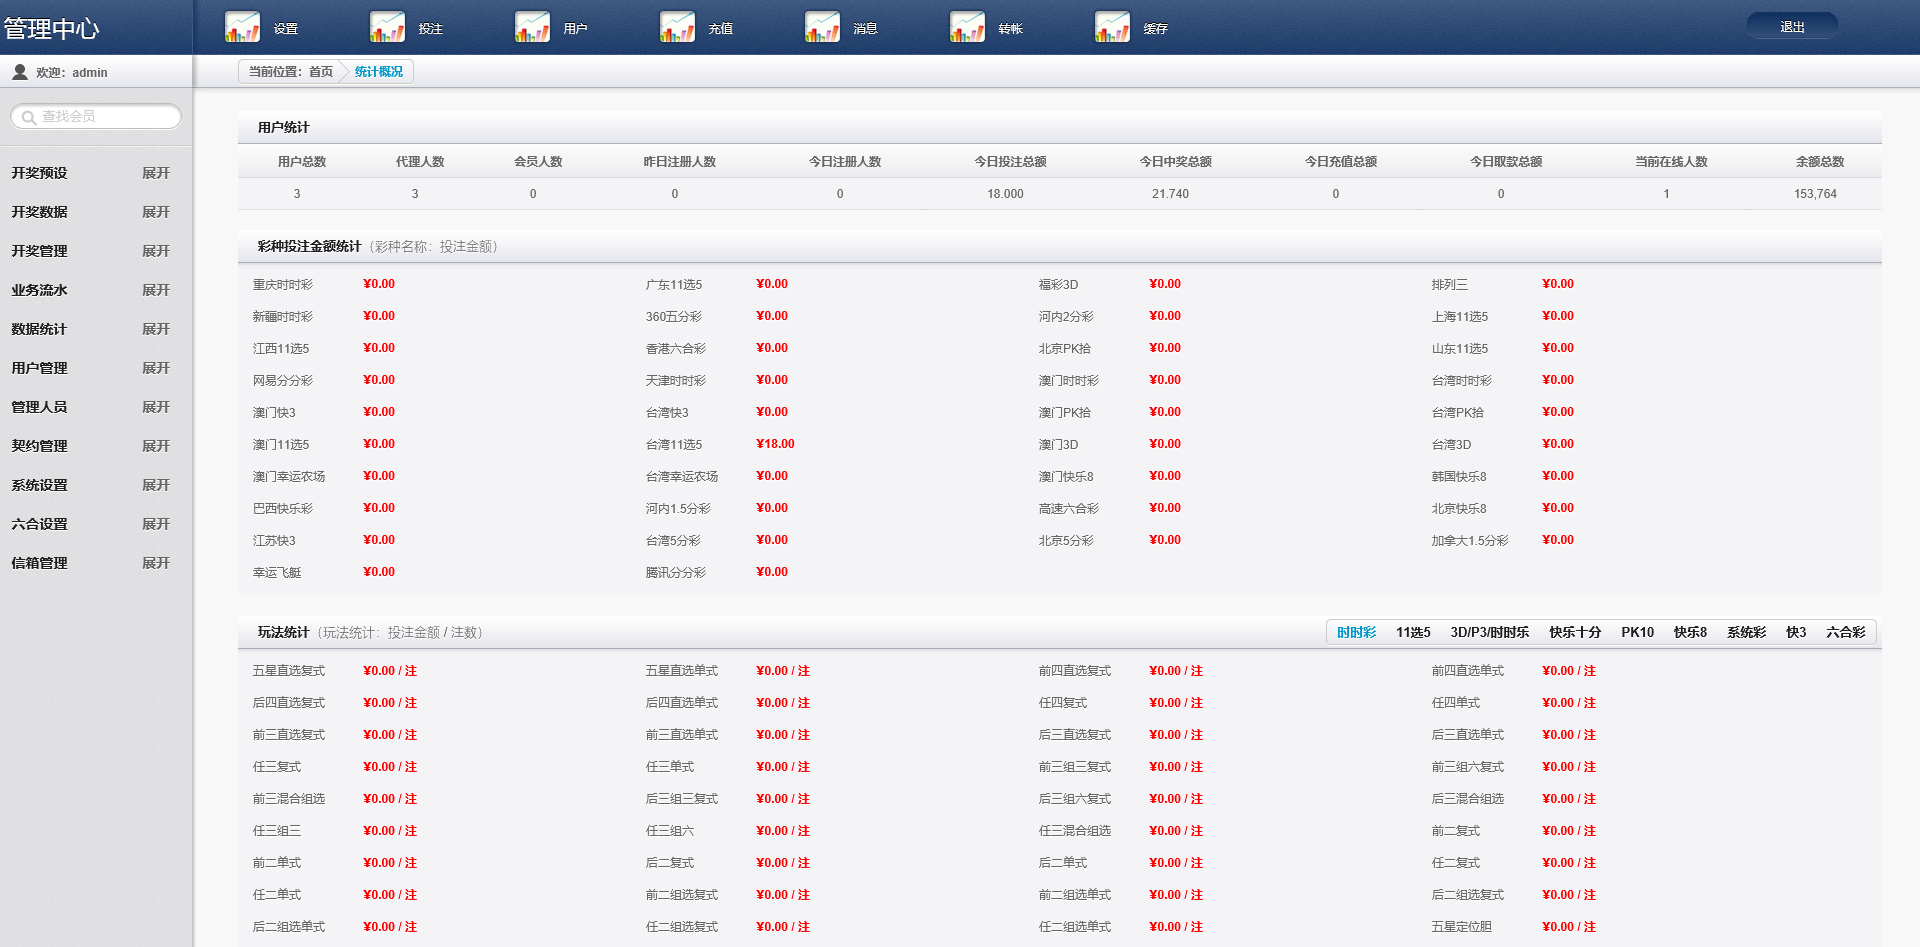Screen dimensions: 1920x947
Task: Click the 充值 chart icon
Action: click(x=677, y=27)
